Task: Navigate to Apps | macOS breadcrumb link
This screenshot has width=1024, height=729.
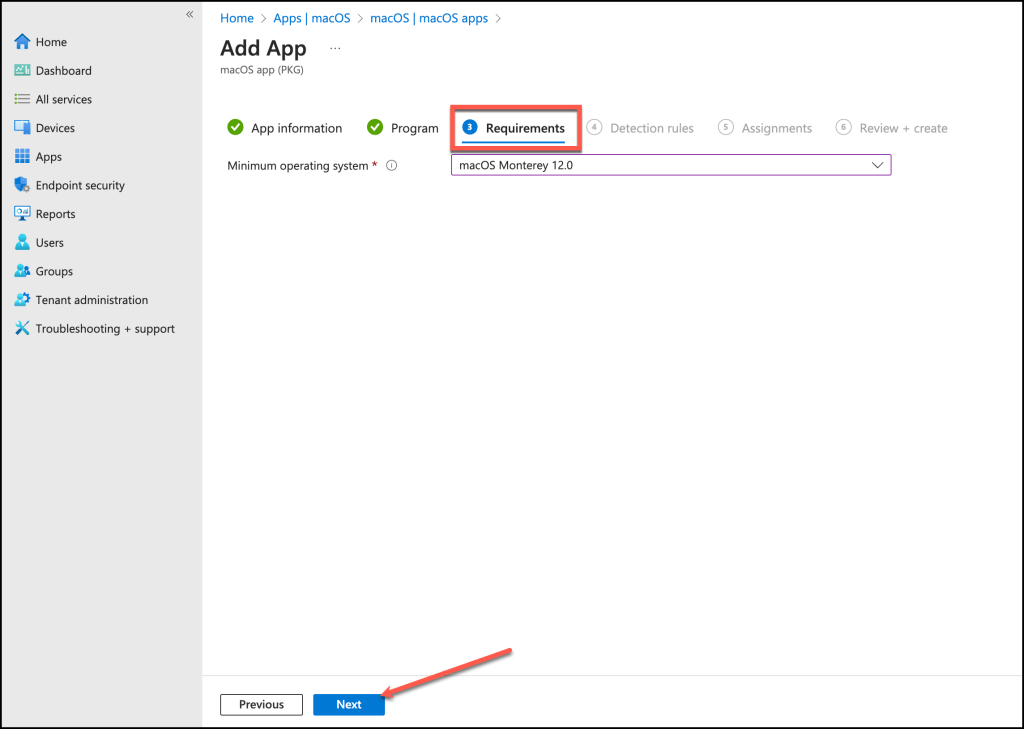Action: click(312, 18)
